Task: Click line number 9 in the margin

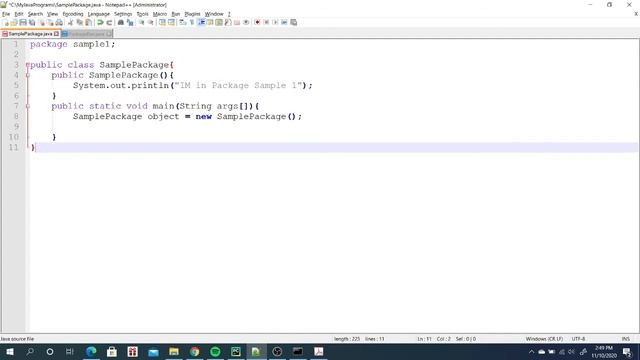Action: point(16,127)
